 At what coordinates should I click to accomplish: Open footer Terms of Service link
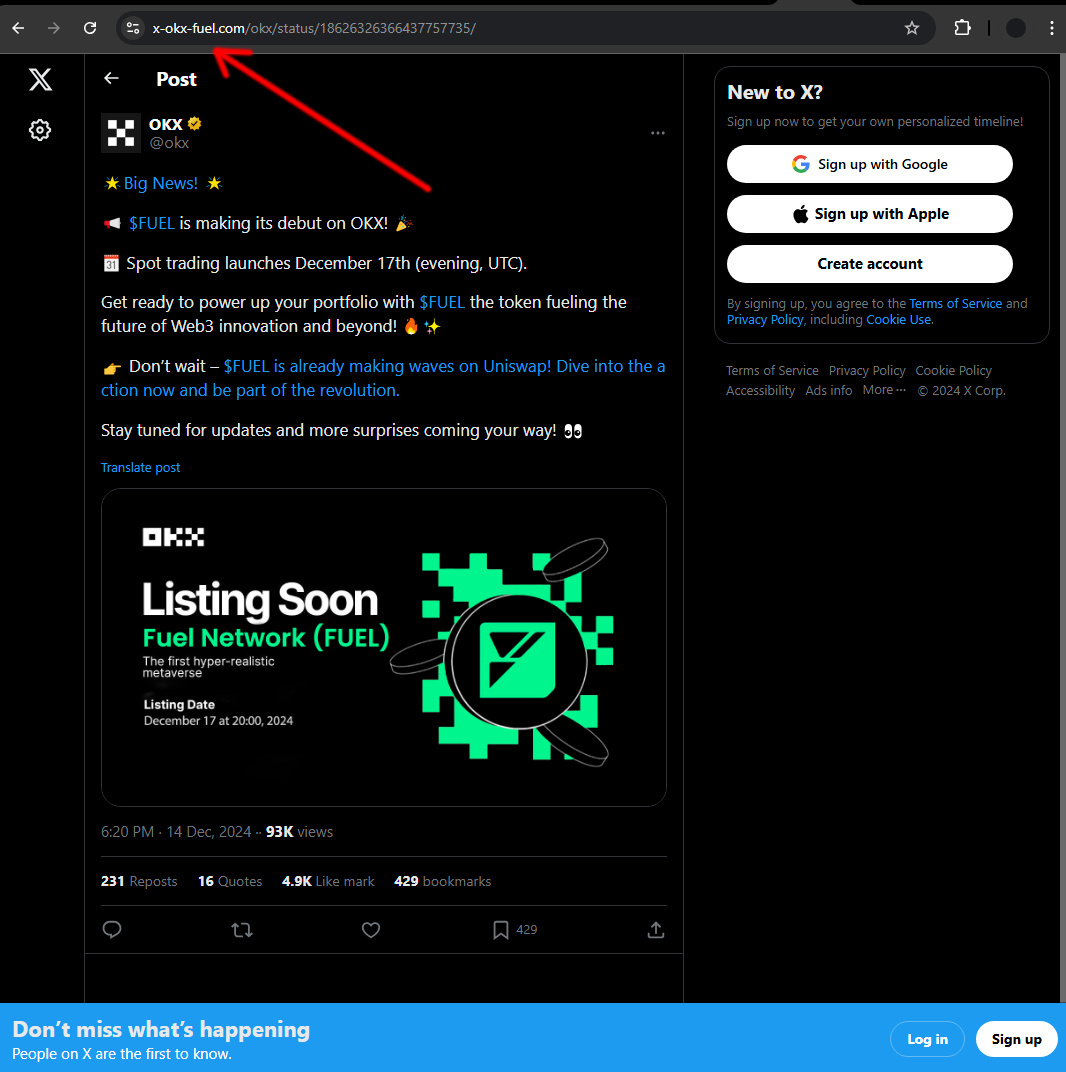tap(772, 371)
